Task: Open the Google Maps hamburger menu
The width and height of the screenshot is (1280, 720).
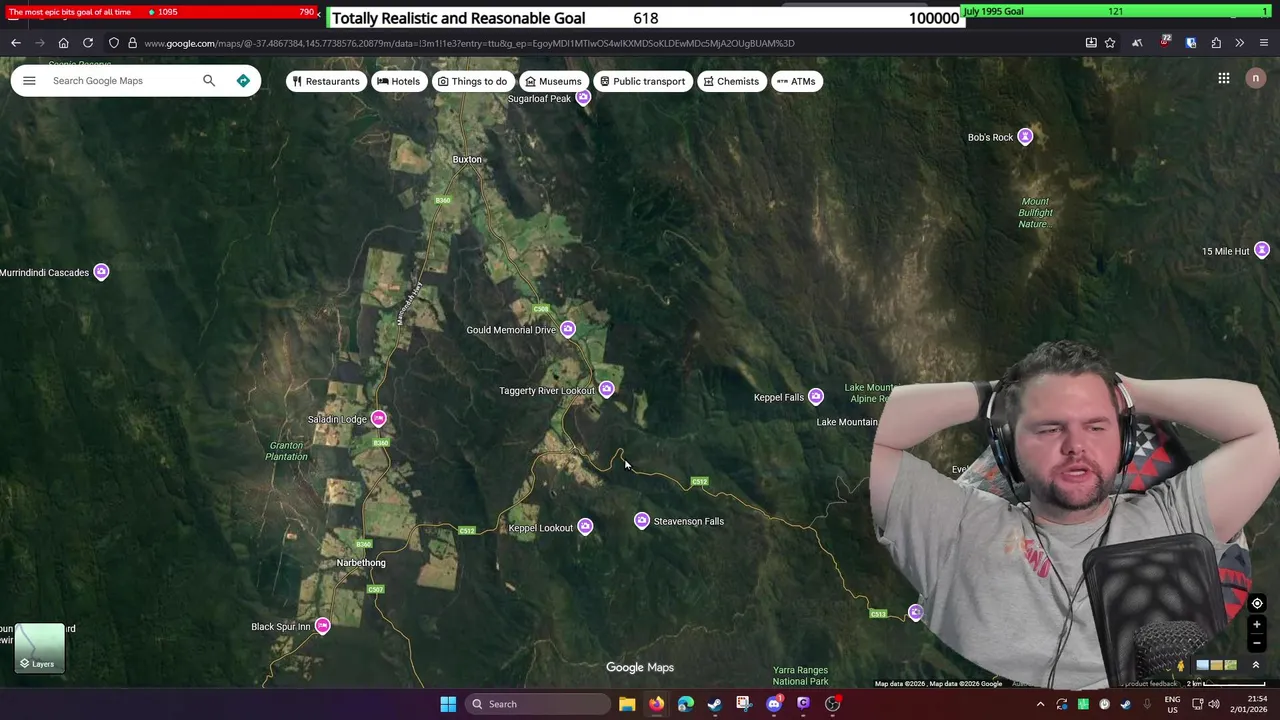Action: pyautogui.click(x=29, y=81)
